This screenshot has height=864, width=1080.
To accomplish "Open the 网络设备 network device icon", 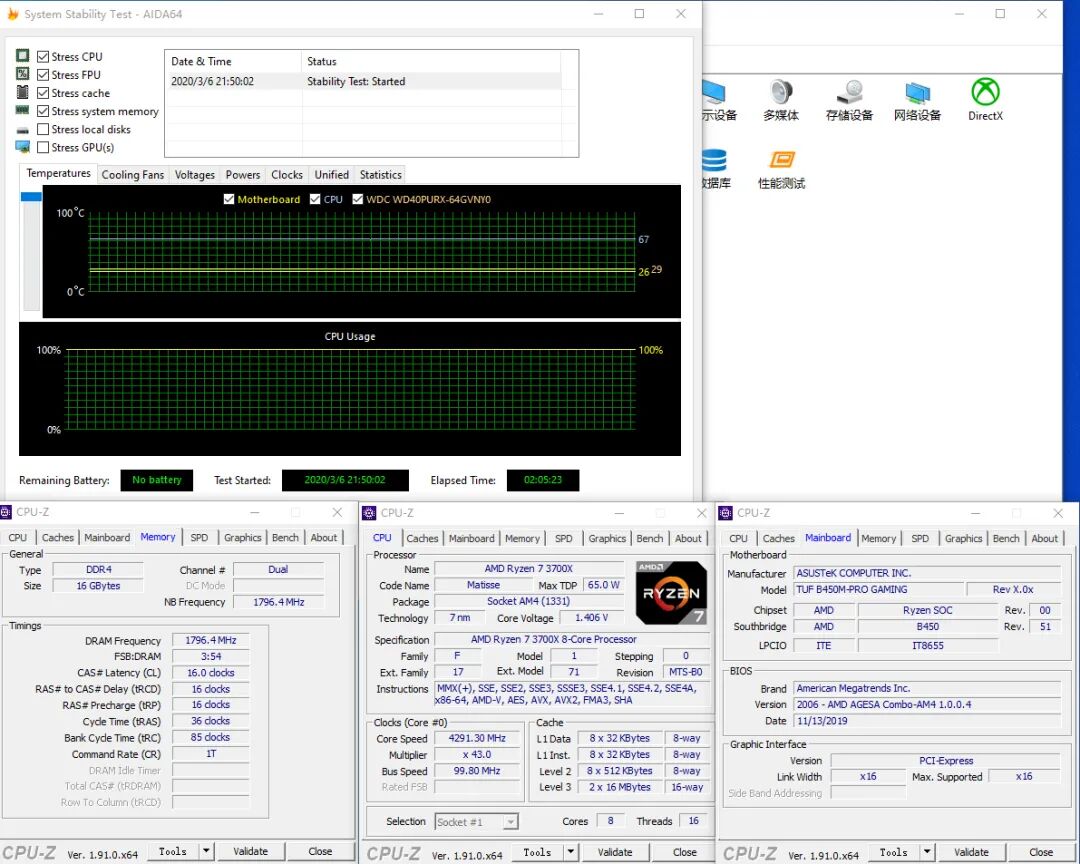I will pyautogui.click(x=917, y=92).
